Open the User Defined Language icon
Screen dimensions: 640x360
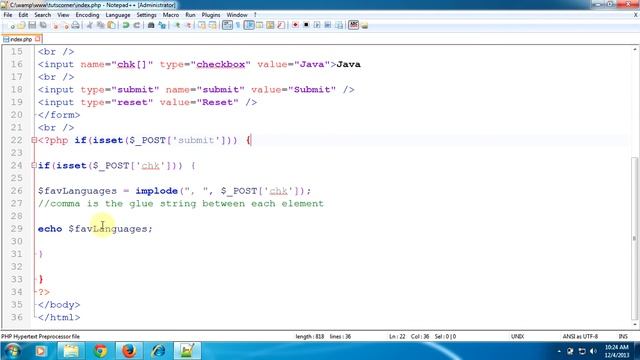coord(260,25)
